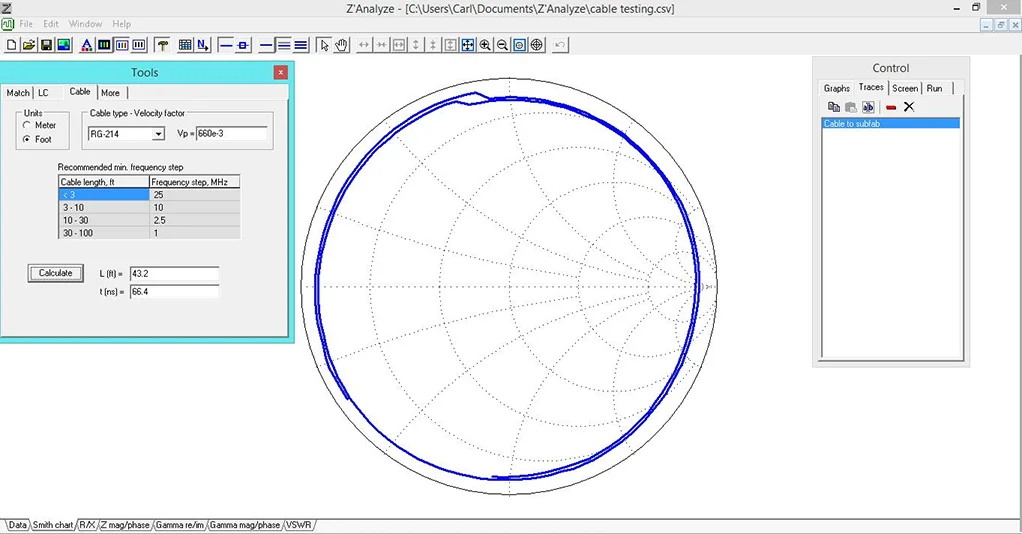Click the save picture toolbar icon
This screenshot has height=534, width=1022.
pos(64,45)
